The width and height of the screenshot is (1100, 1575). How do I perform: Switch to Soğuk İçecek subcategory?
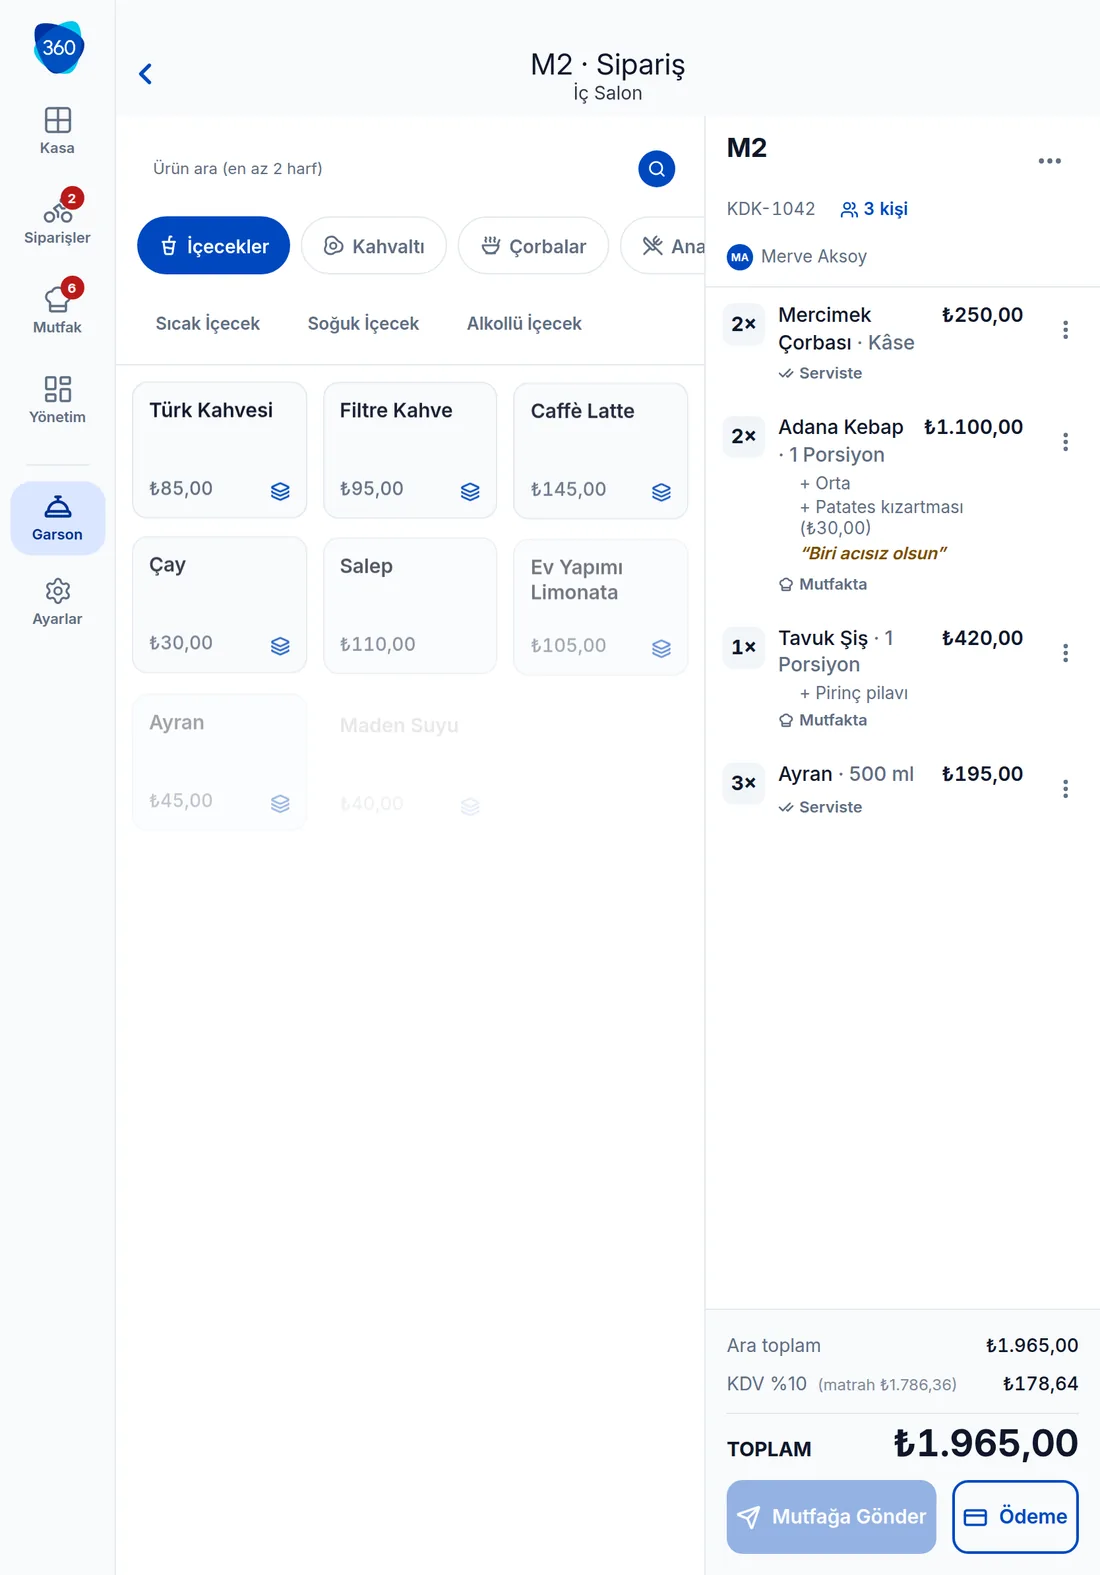click(x=363, y=324)
